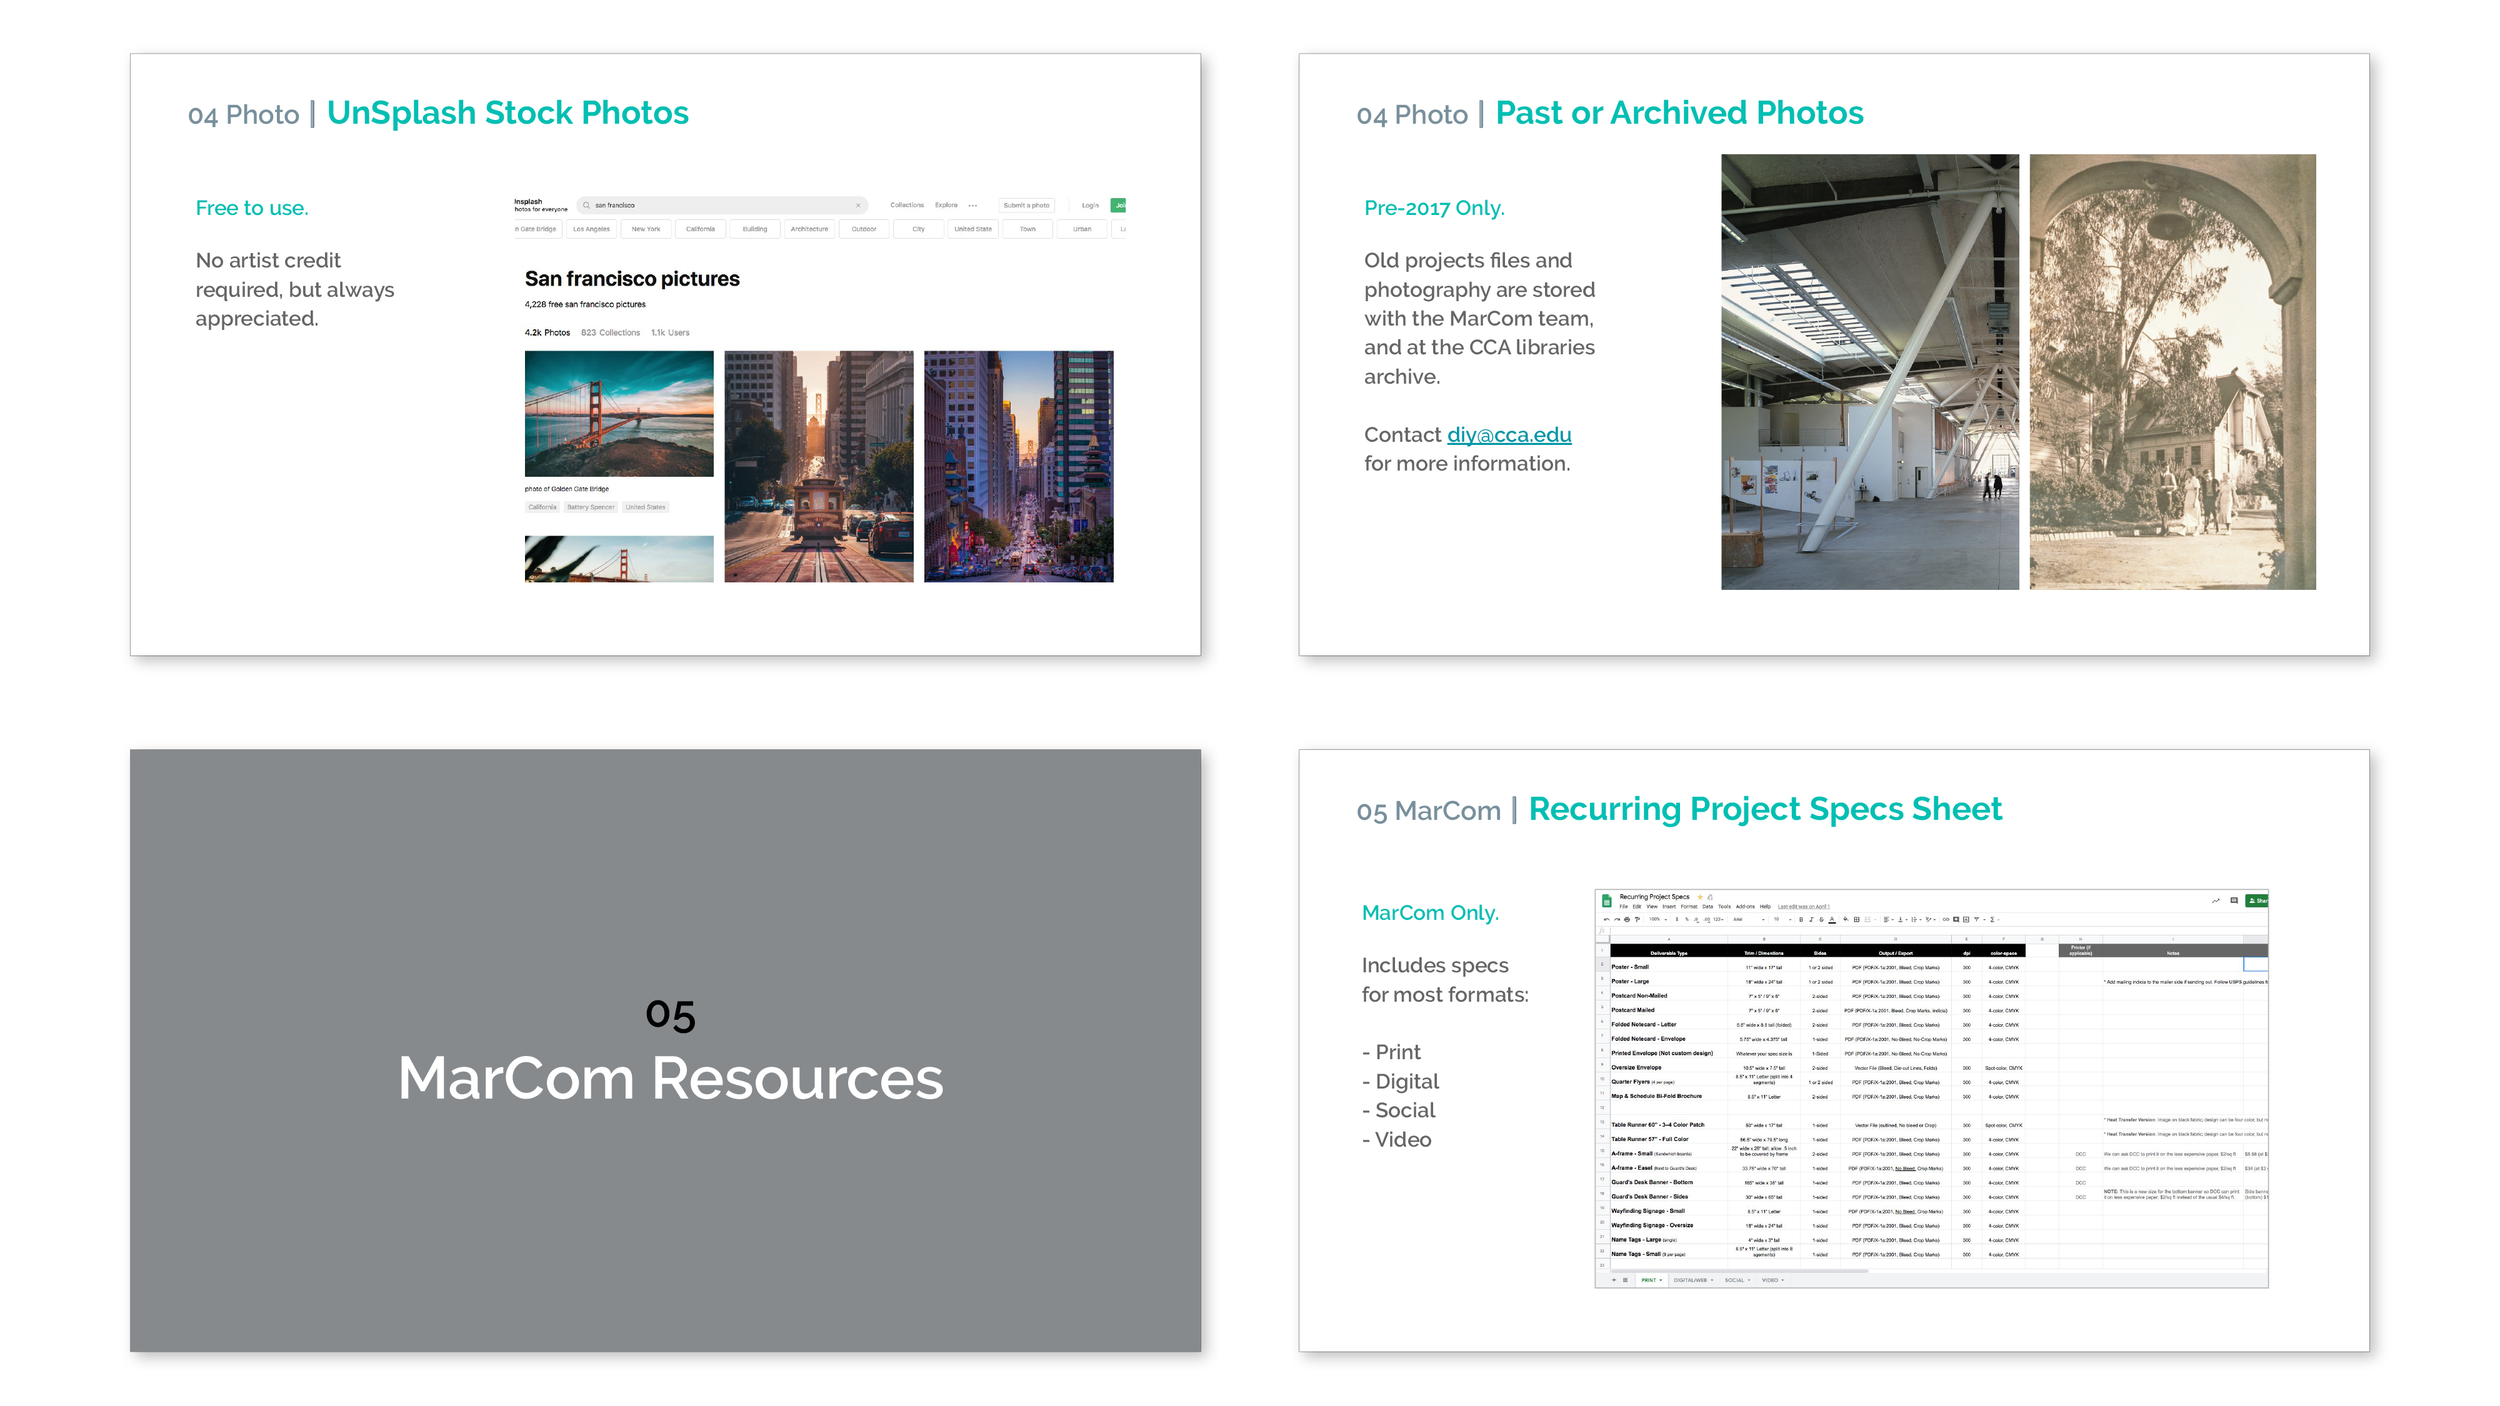Click the fill color bucket icon in Sheets

click(1846, 919)
